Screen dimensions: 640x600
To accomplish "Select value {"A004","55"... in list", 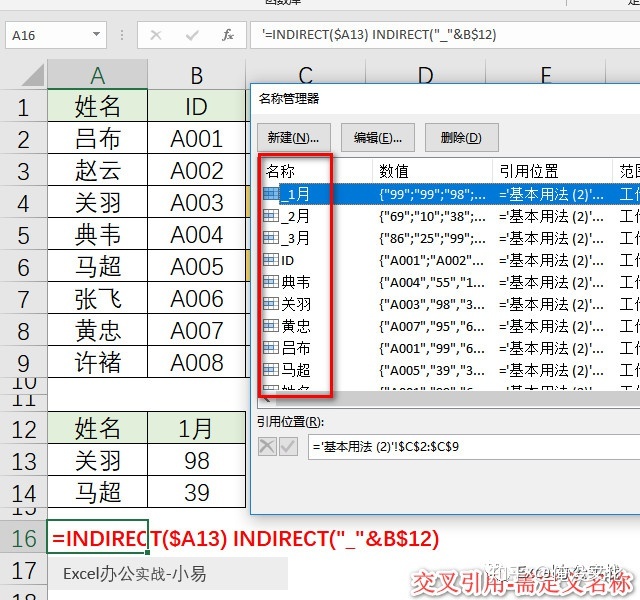I will pyautogui.click(x=432, y=282).
